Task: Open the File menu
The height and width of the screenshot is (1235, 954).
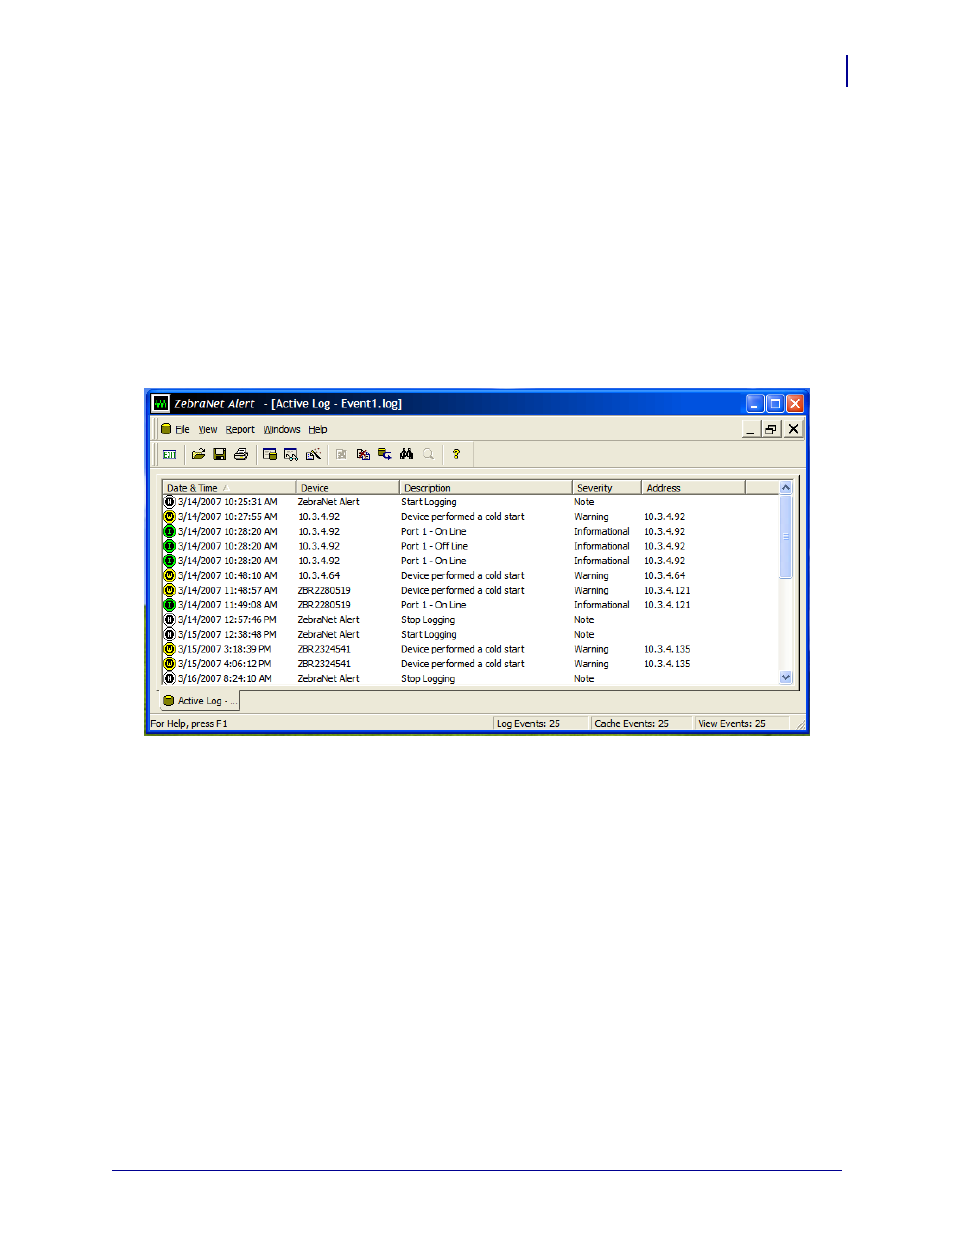Action: point(182,429)
